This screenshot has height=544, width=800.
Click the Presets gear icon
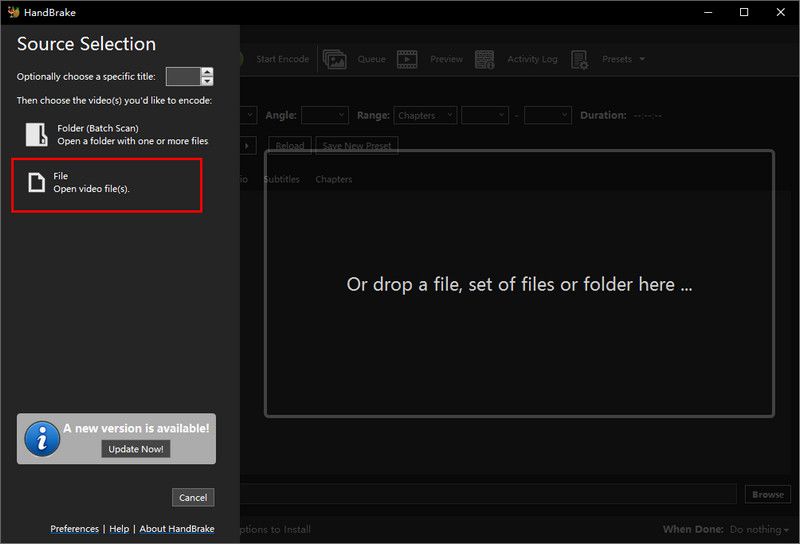coord(580,60)
